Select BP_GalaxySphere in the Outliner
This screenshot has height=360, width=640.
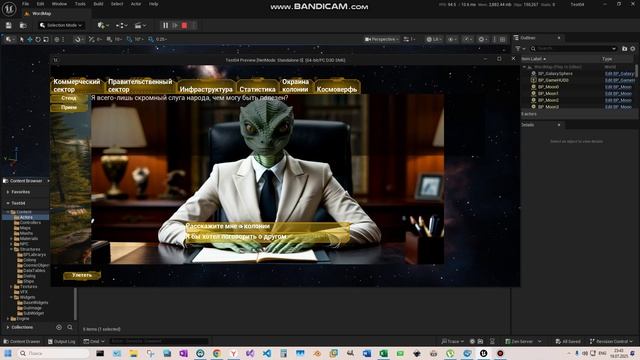pos(555,74)
